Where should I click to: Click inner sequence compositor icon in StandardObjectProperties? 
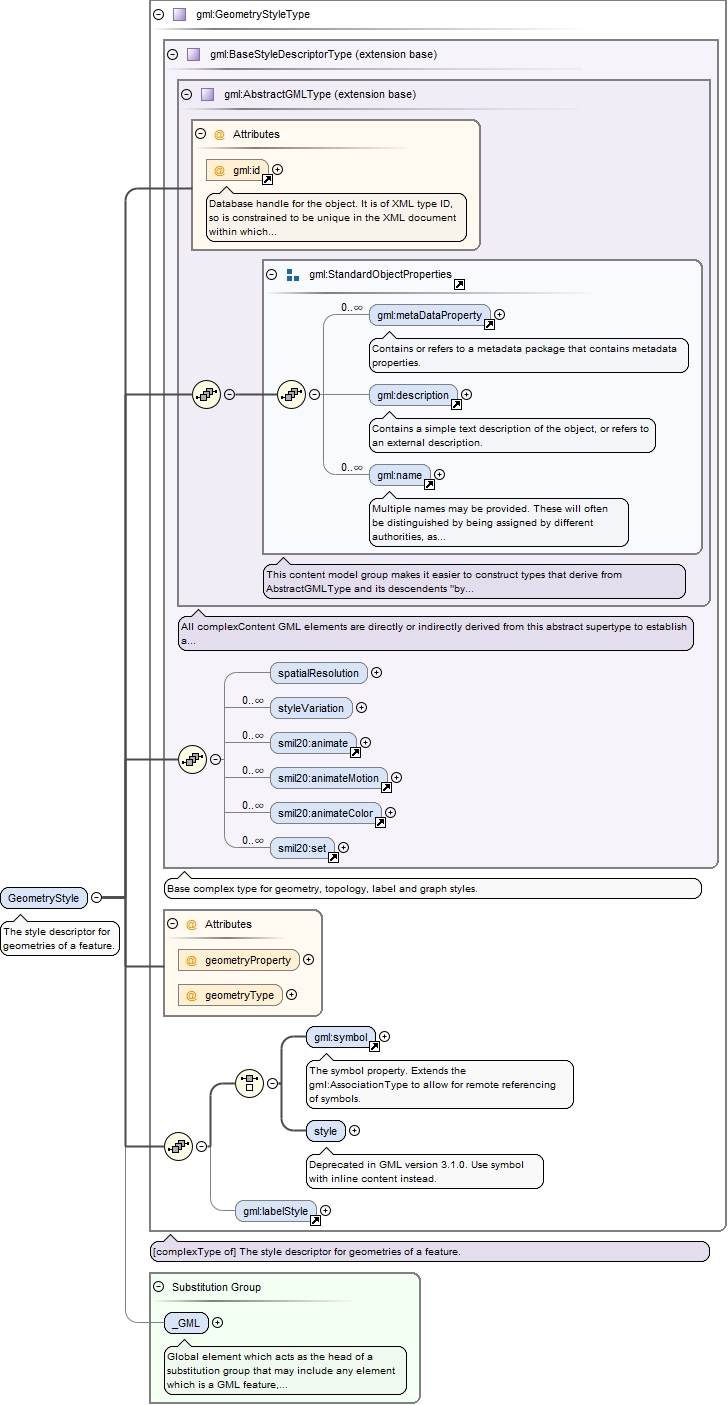point(291,395)
